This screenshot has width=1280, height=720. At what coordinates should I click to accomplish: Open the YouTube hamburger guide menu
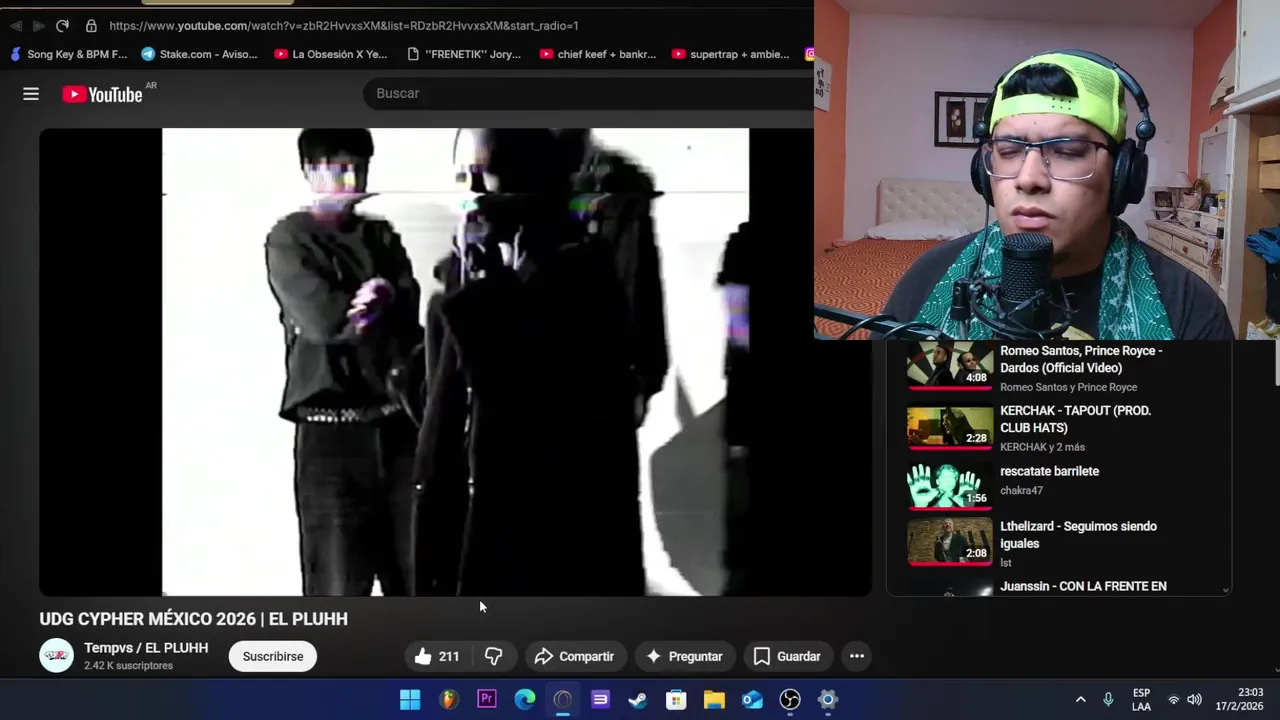coord(31,94)
